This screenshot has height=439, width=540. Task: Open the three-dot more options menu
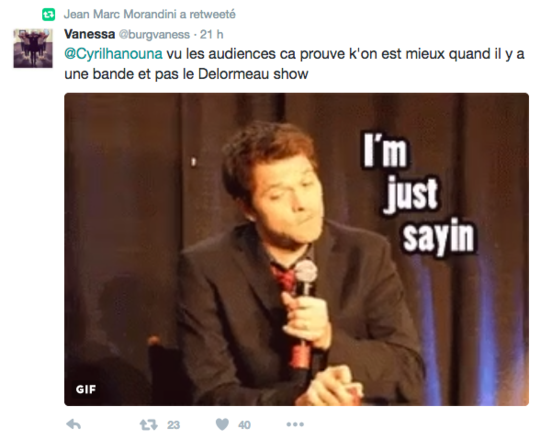[295, 425]
